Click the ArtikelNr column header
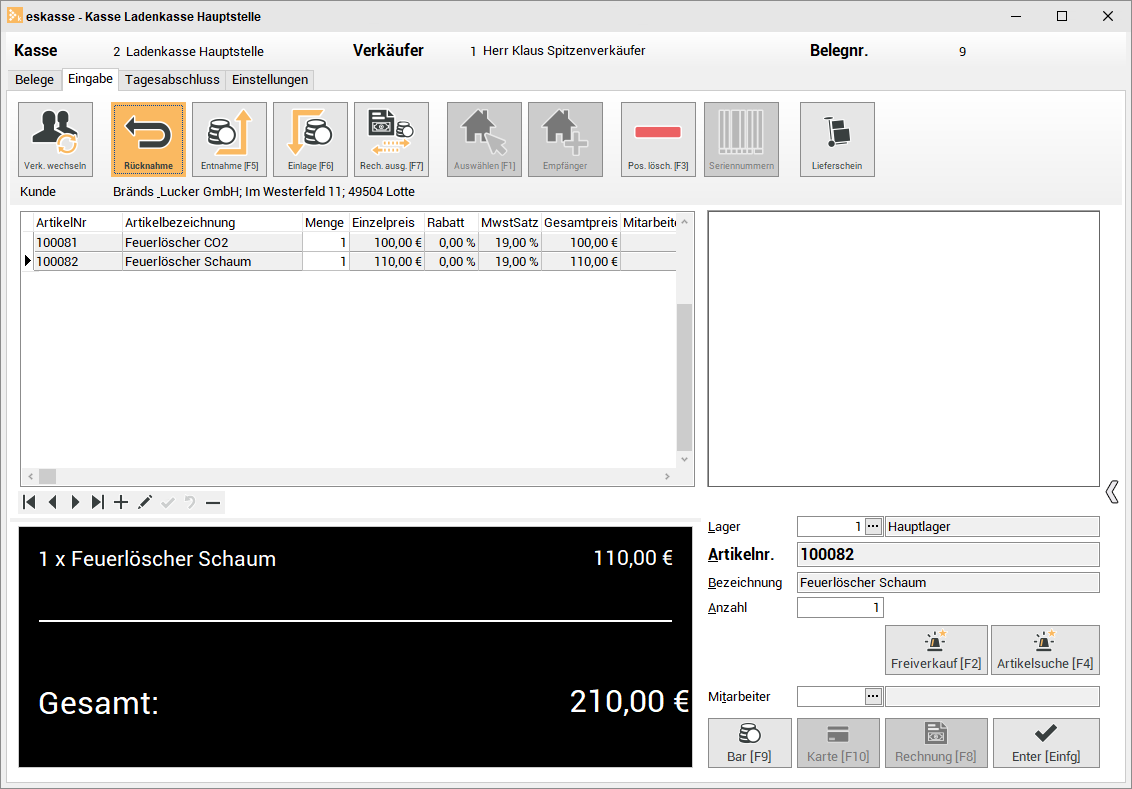The image size is (1132, 789). pyautogui.click(x=78, y=222)
